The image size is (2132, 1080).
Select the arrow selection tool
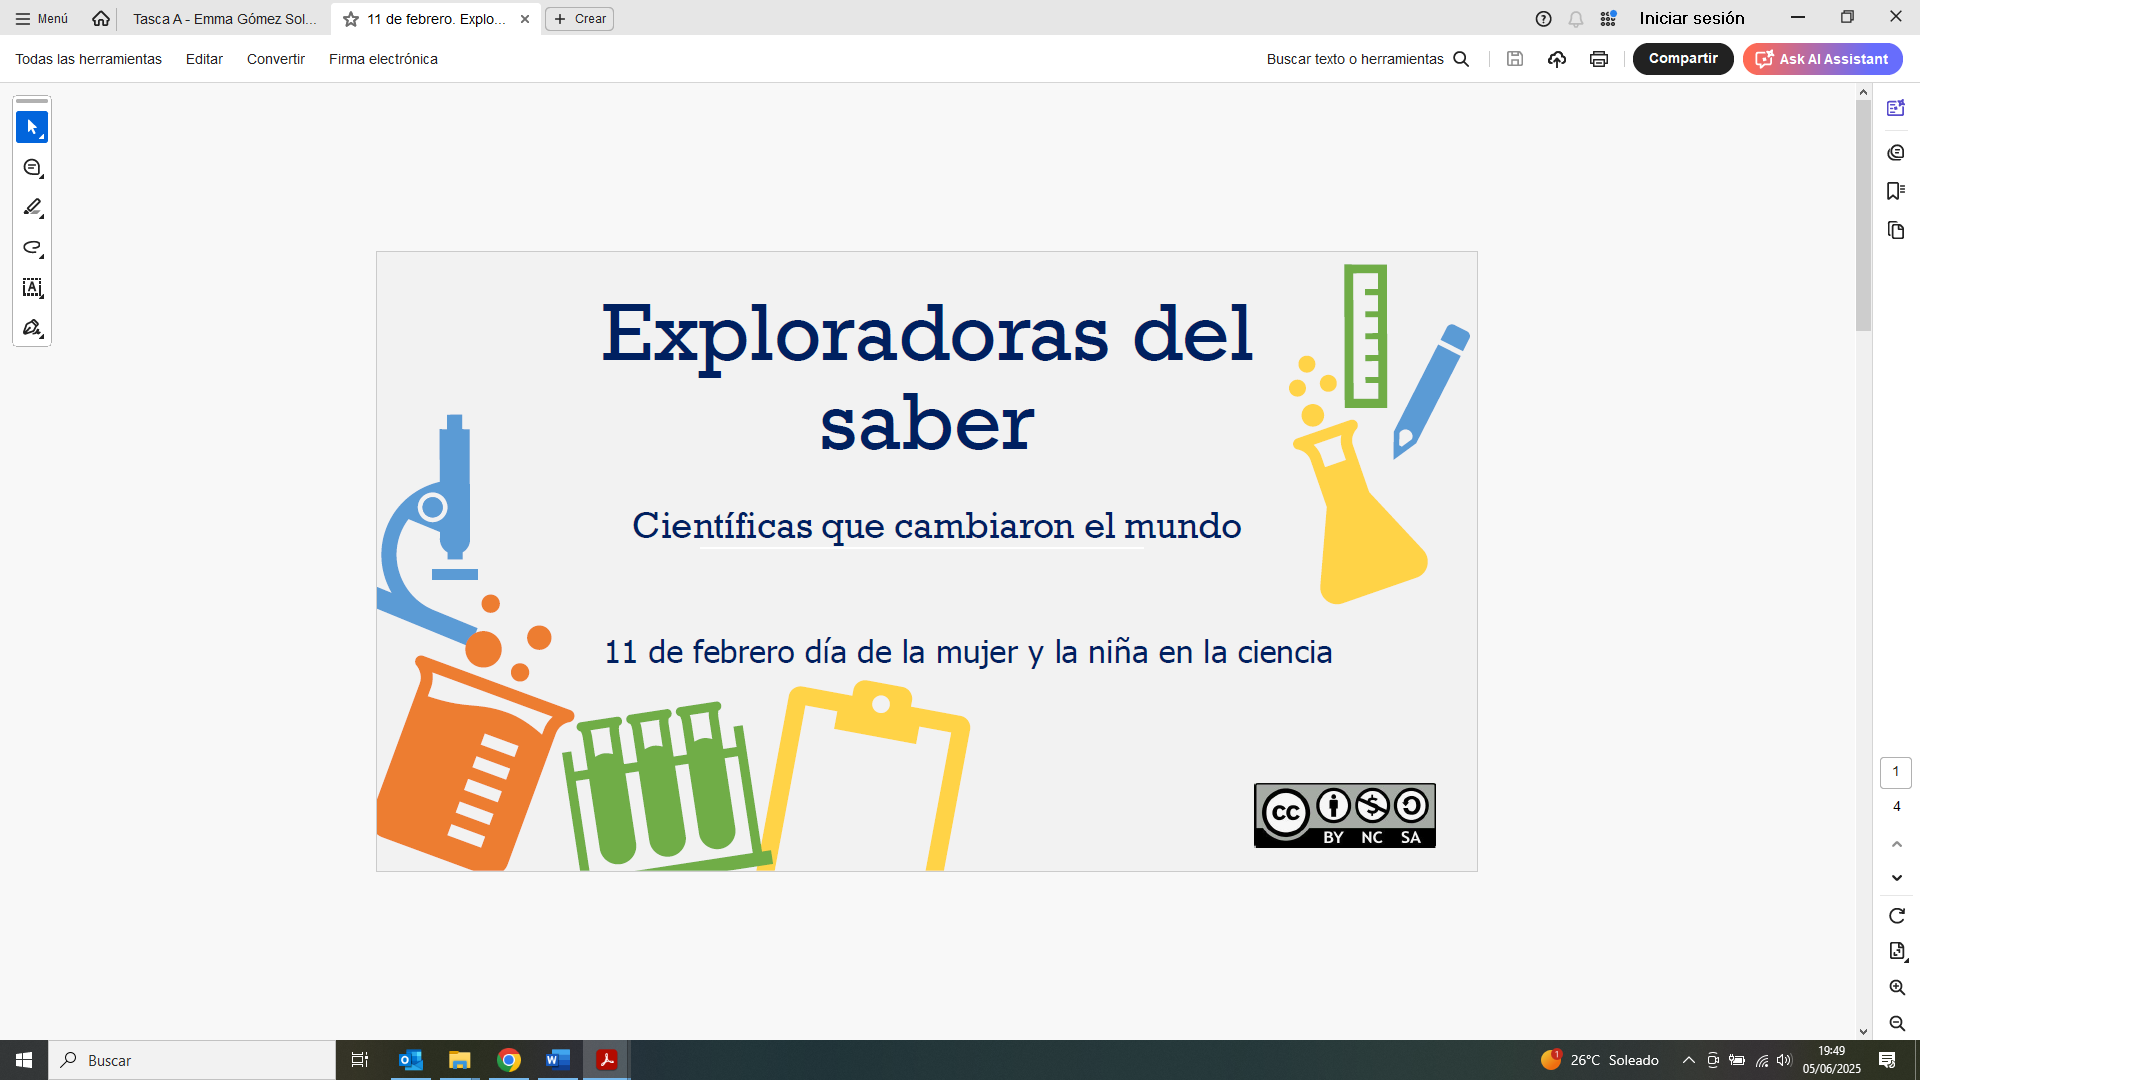click(32, 127)
